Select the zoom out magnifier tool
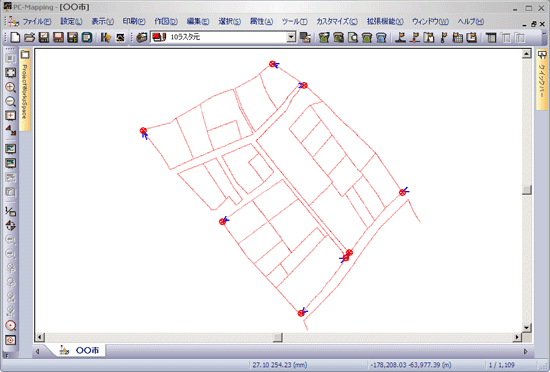 [11, 101]
